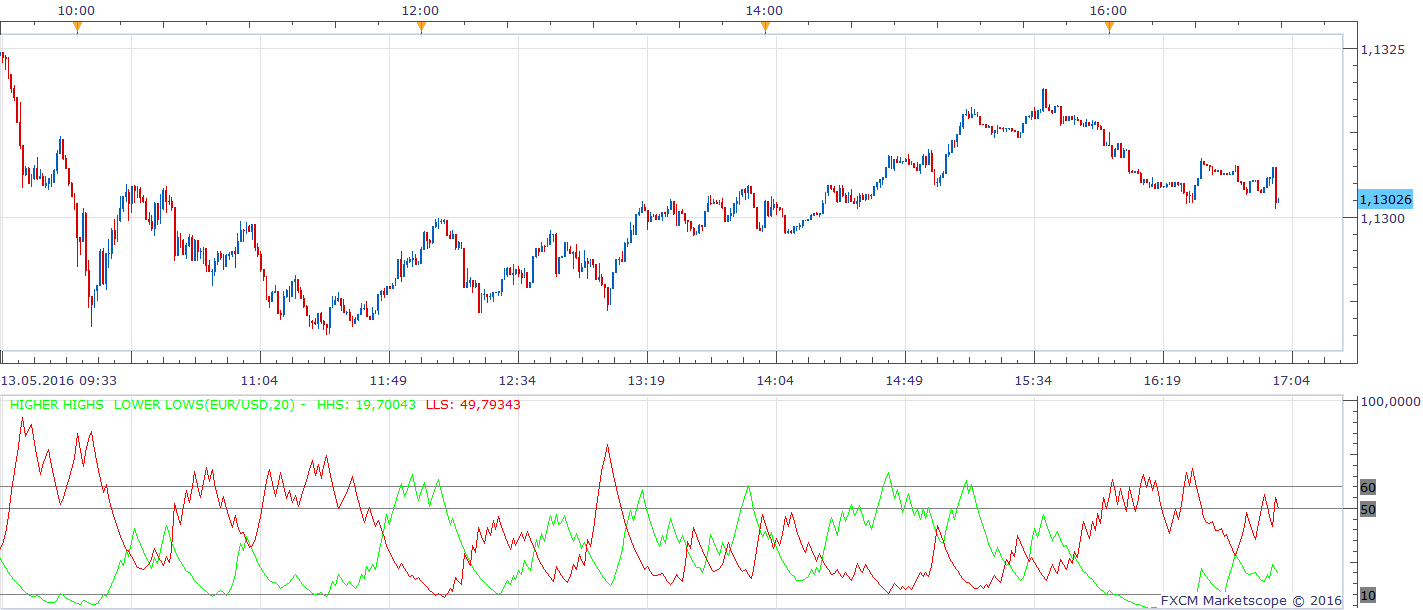Click the 14:00 orange time marker
The image size is (1423, 610).
click(765, 28)
